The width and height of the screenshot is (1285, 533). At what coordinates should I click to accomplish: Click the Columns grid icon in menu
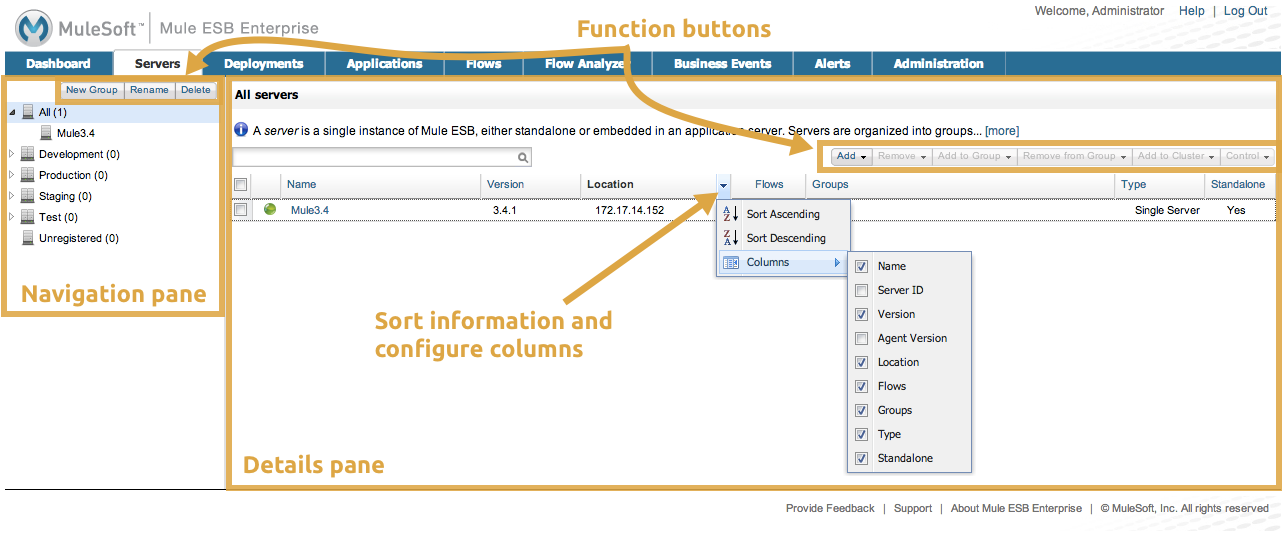pyautogui.click(x=730, y=262)
